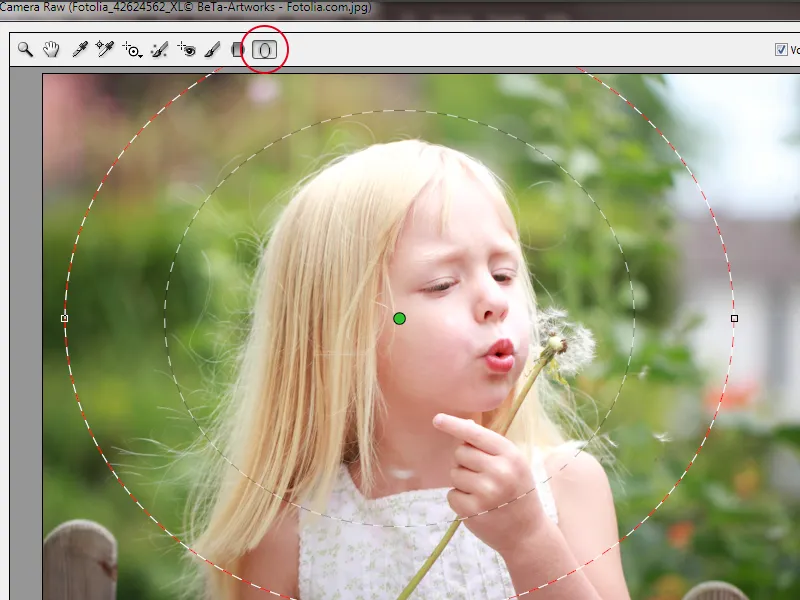Select the Color Sampler tool
Viewport: 800px width, 600px height.
[105, 49]
